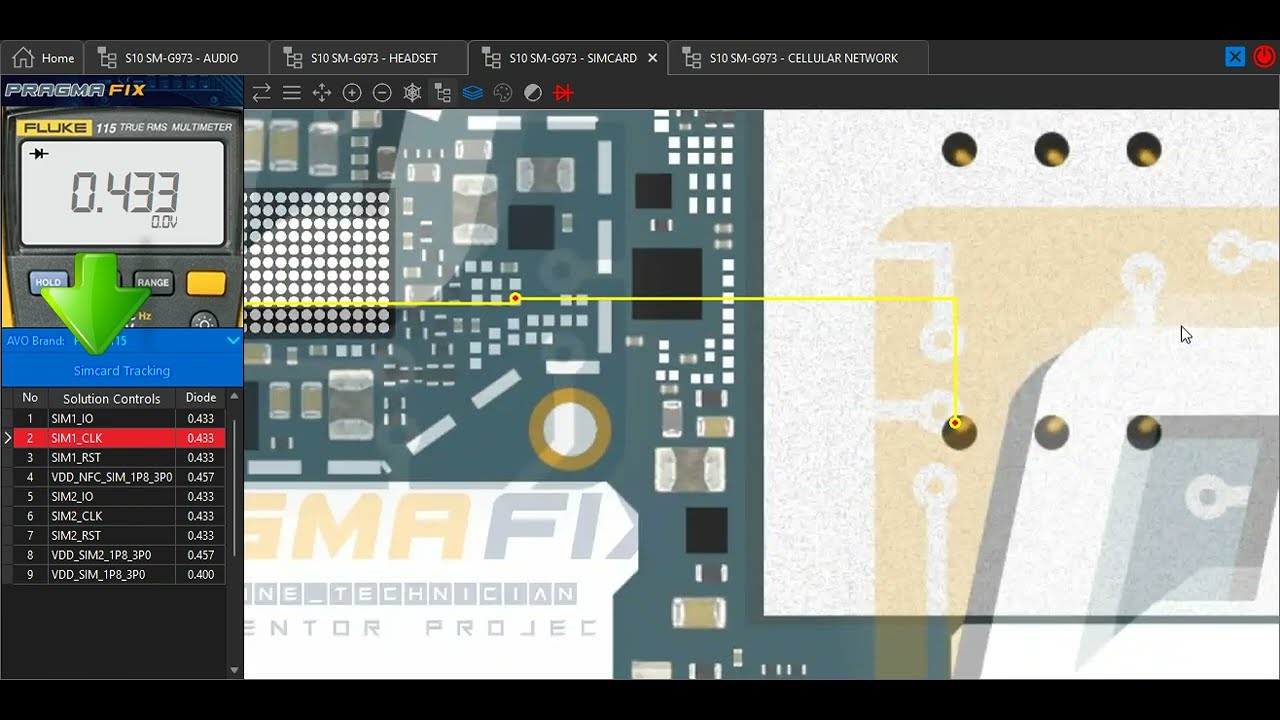1280x720 pixels.
Task: Click the multimeter 0.433 display
Action: click(x=123, y=193)
